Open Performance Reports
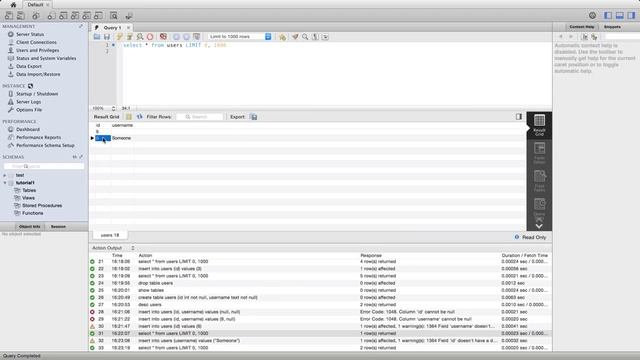This screenshot has width=640, height=360. 38,138
